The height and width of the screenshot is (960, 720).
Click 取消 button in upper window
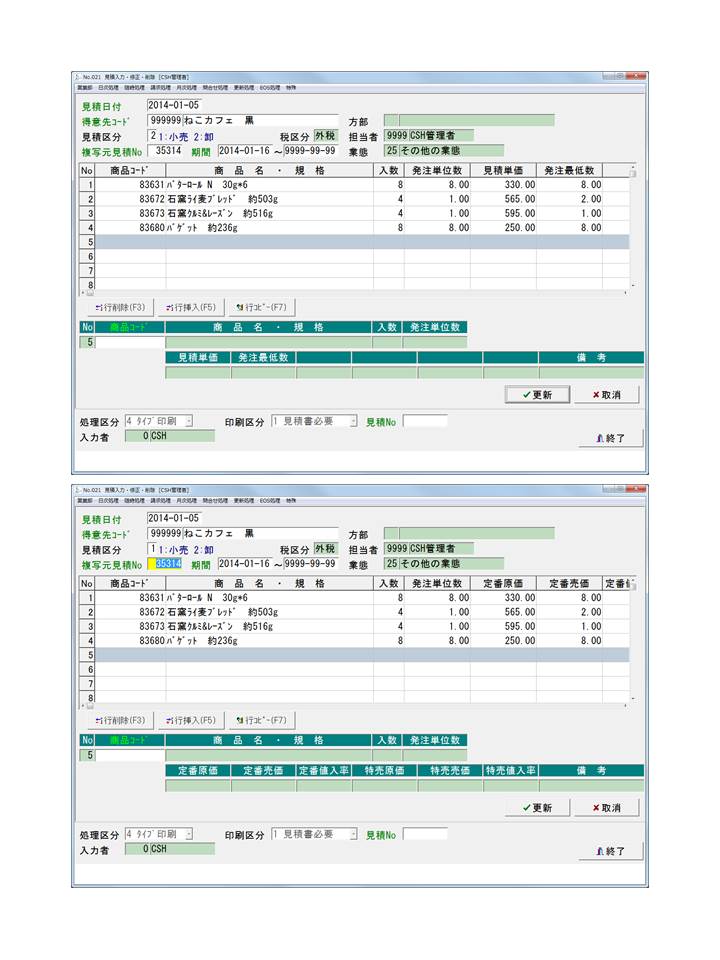tap(606, 395)
